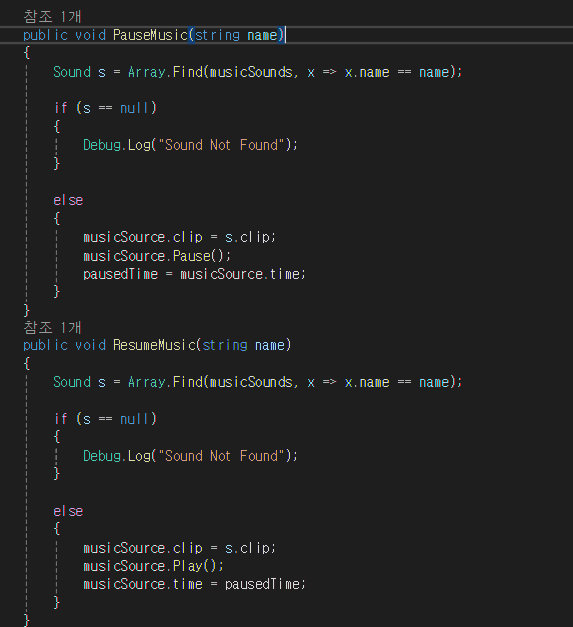Click "musicSource.time = pausedTime;" line

tap(194, 584)
